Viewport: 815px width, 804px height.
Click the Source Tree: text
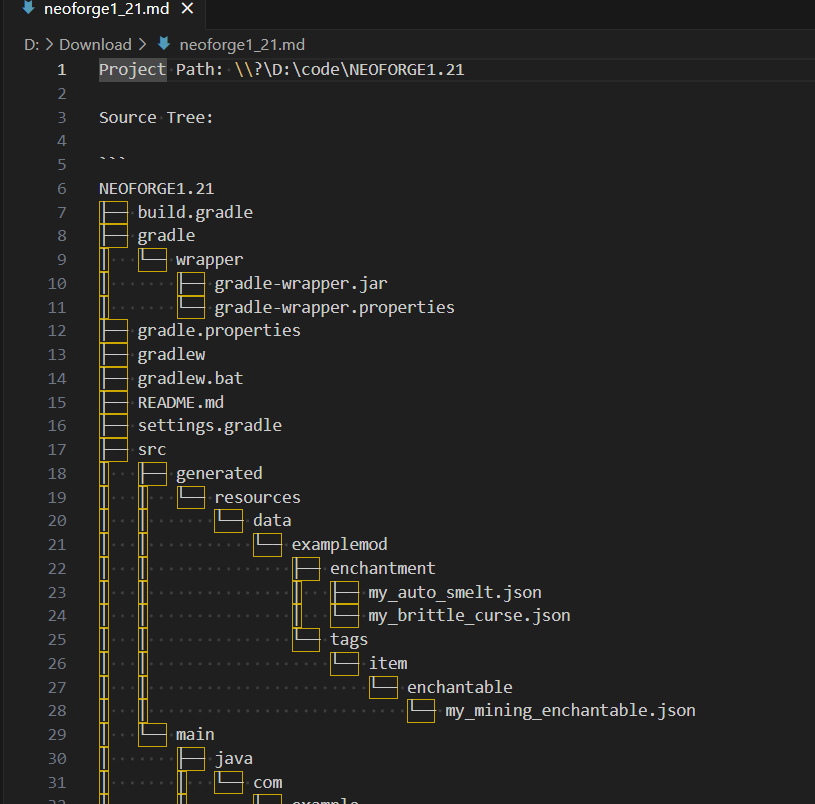pyautogui.click(x=156, y=117)
